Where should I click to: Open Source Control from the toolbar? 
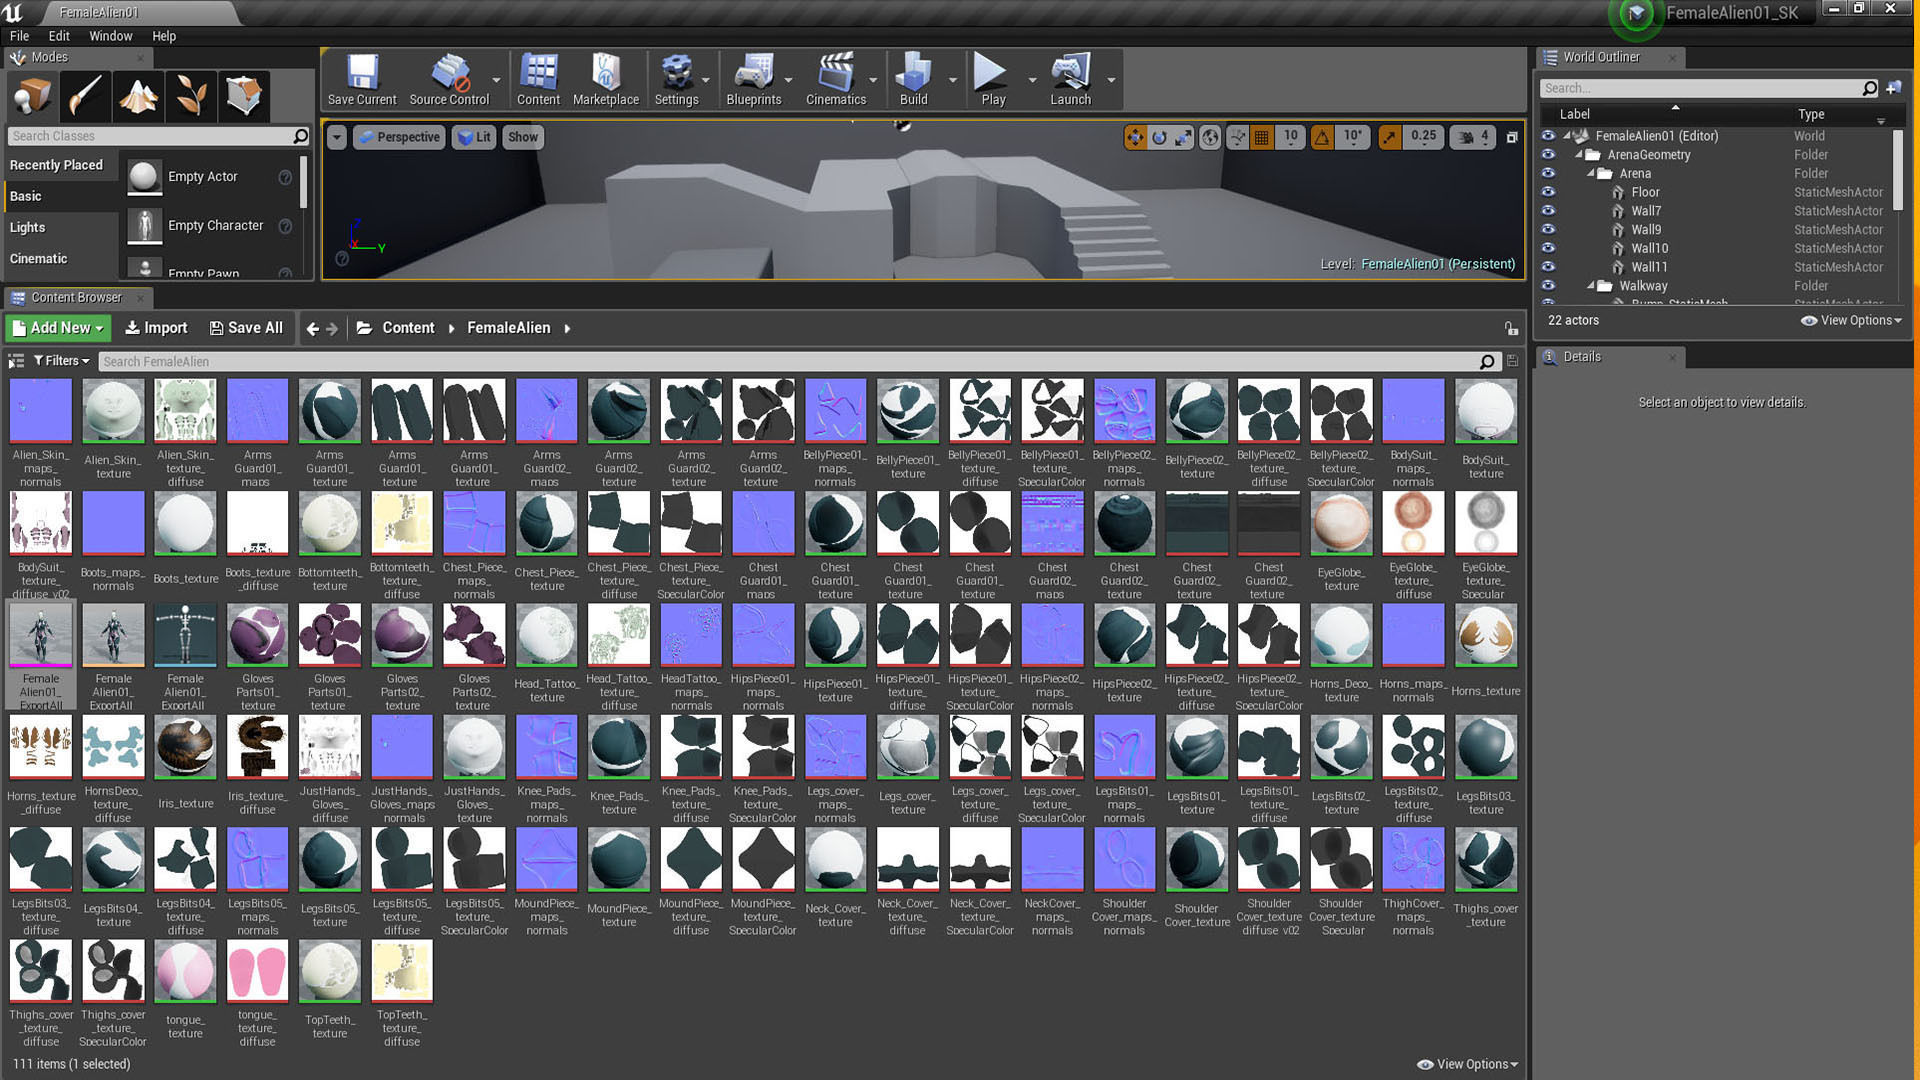point(449,80)
